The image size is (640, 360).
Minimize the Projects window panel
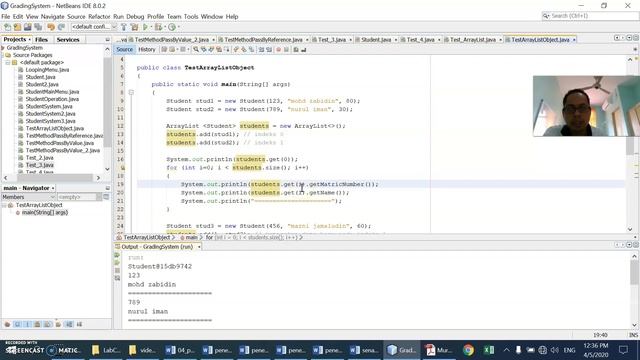(x=107, y=40)
